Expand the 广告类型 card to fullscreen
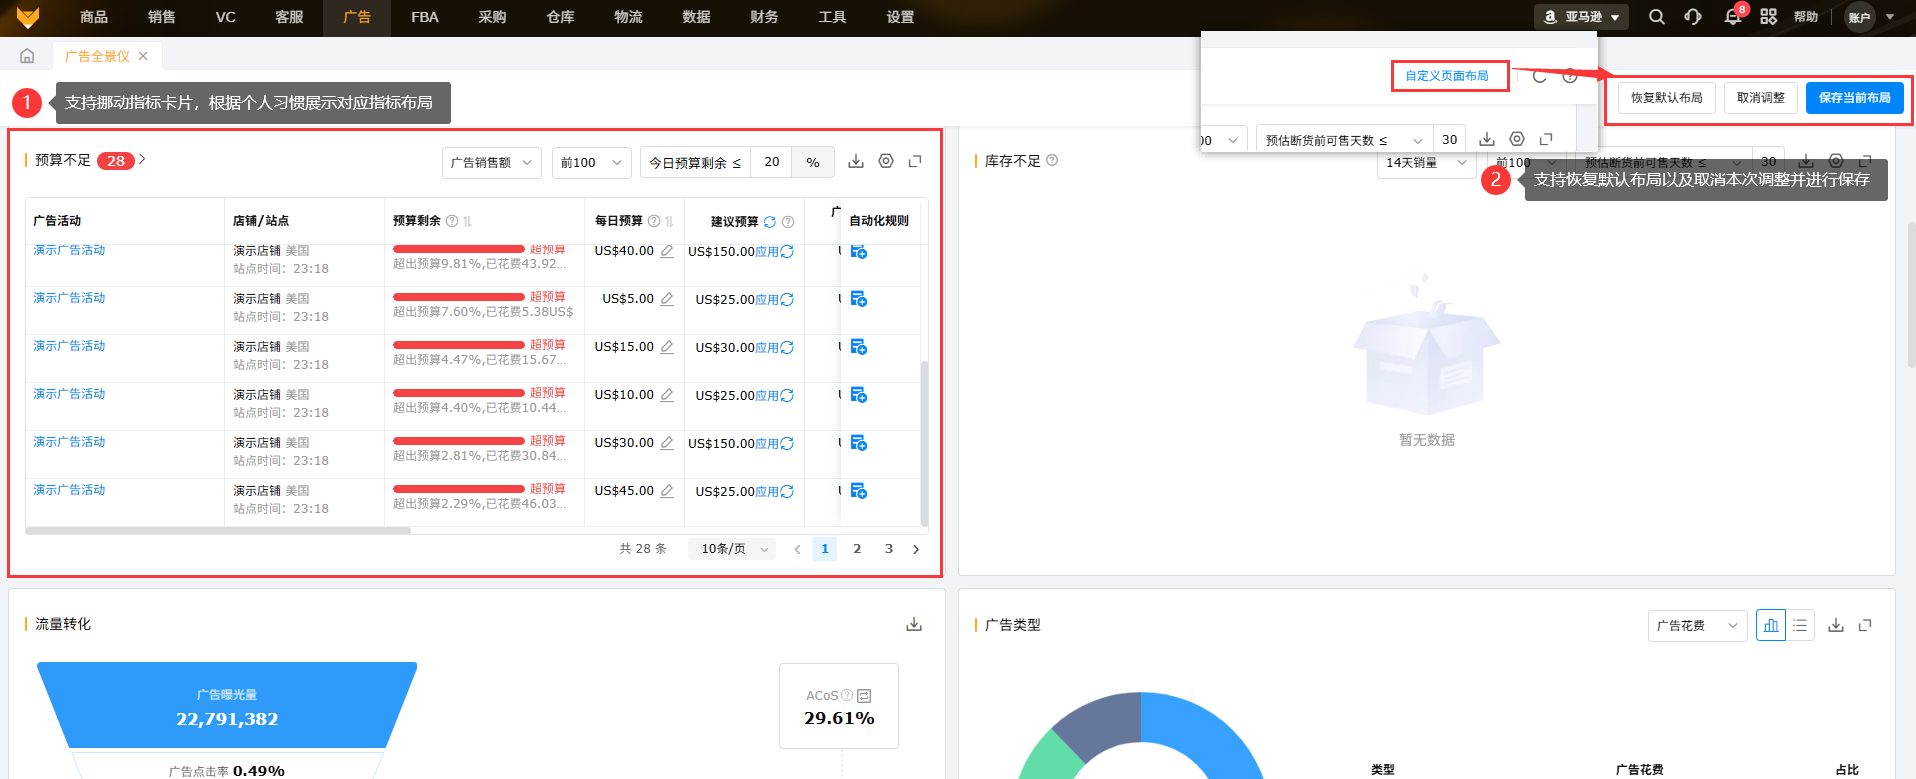Image resolution: width=1916 pixels, height=779 pixels. pyautogui.click(x=1865, y=625)
